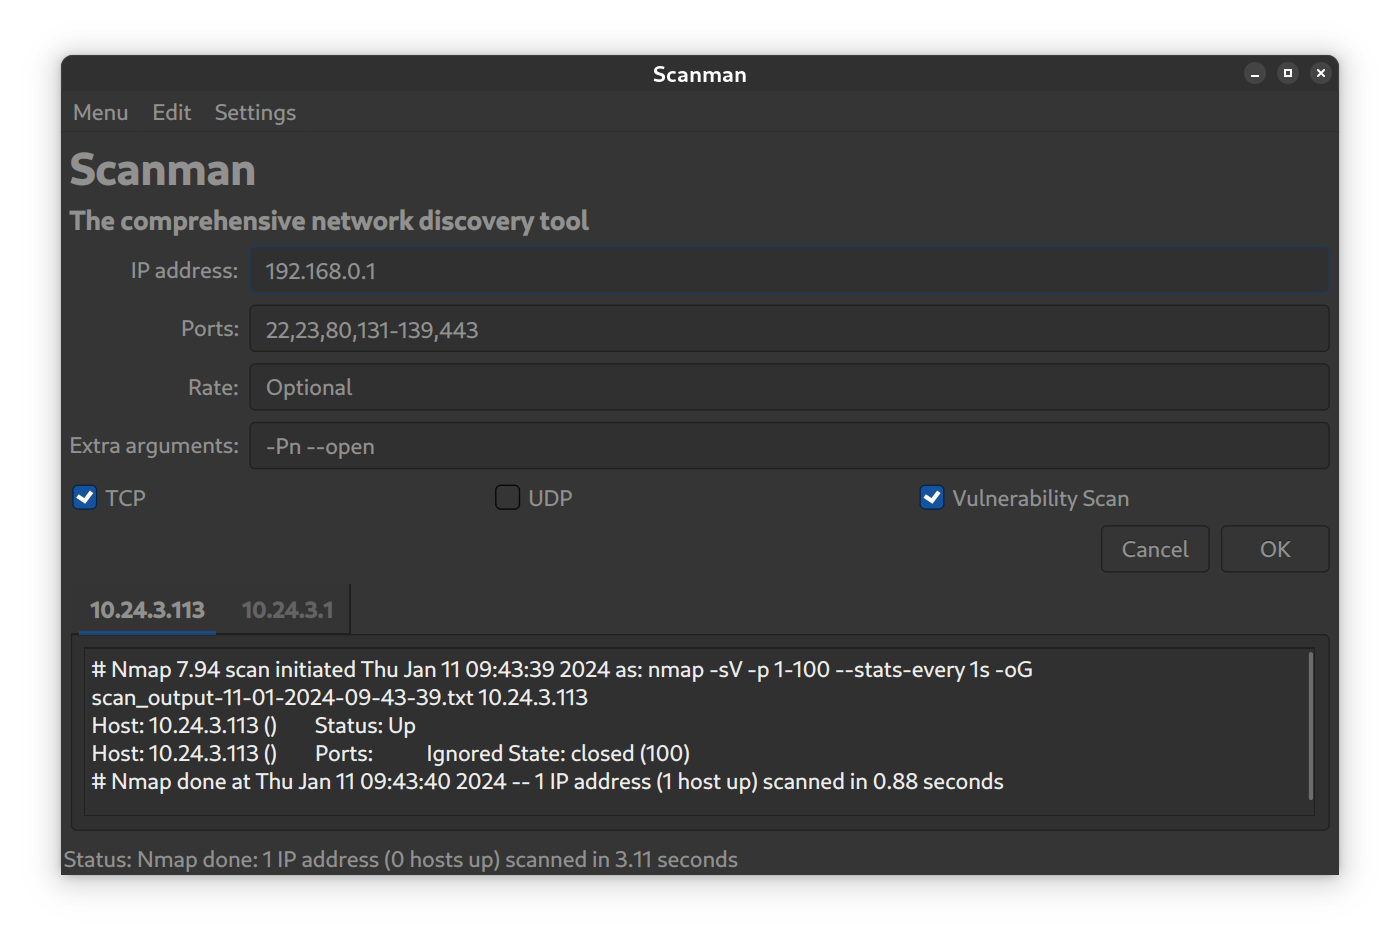Screen dimensions: 1400x942
Task: Click the Ports input field
Action: click(789, 329)
